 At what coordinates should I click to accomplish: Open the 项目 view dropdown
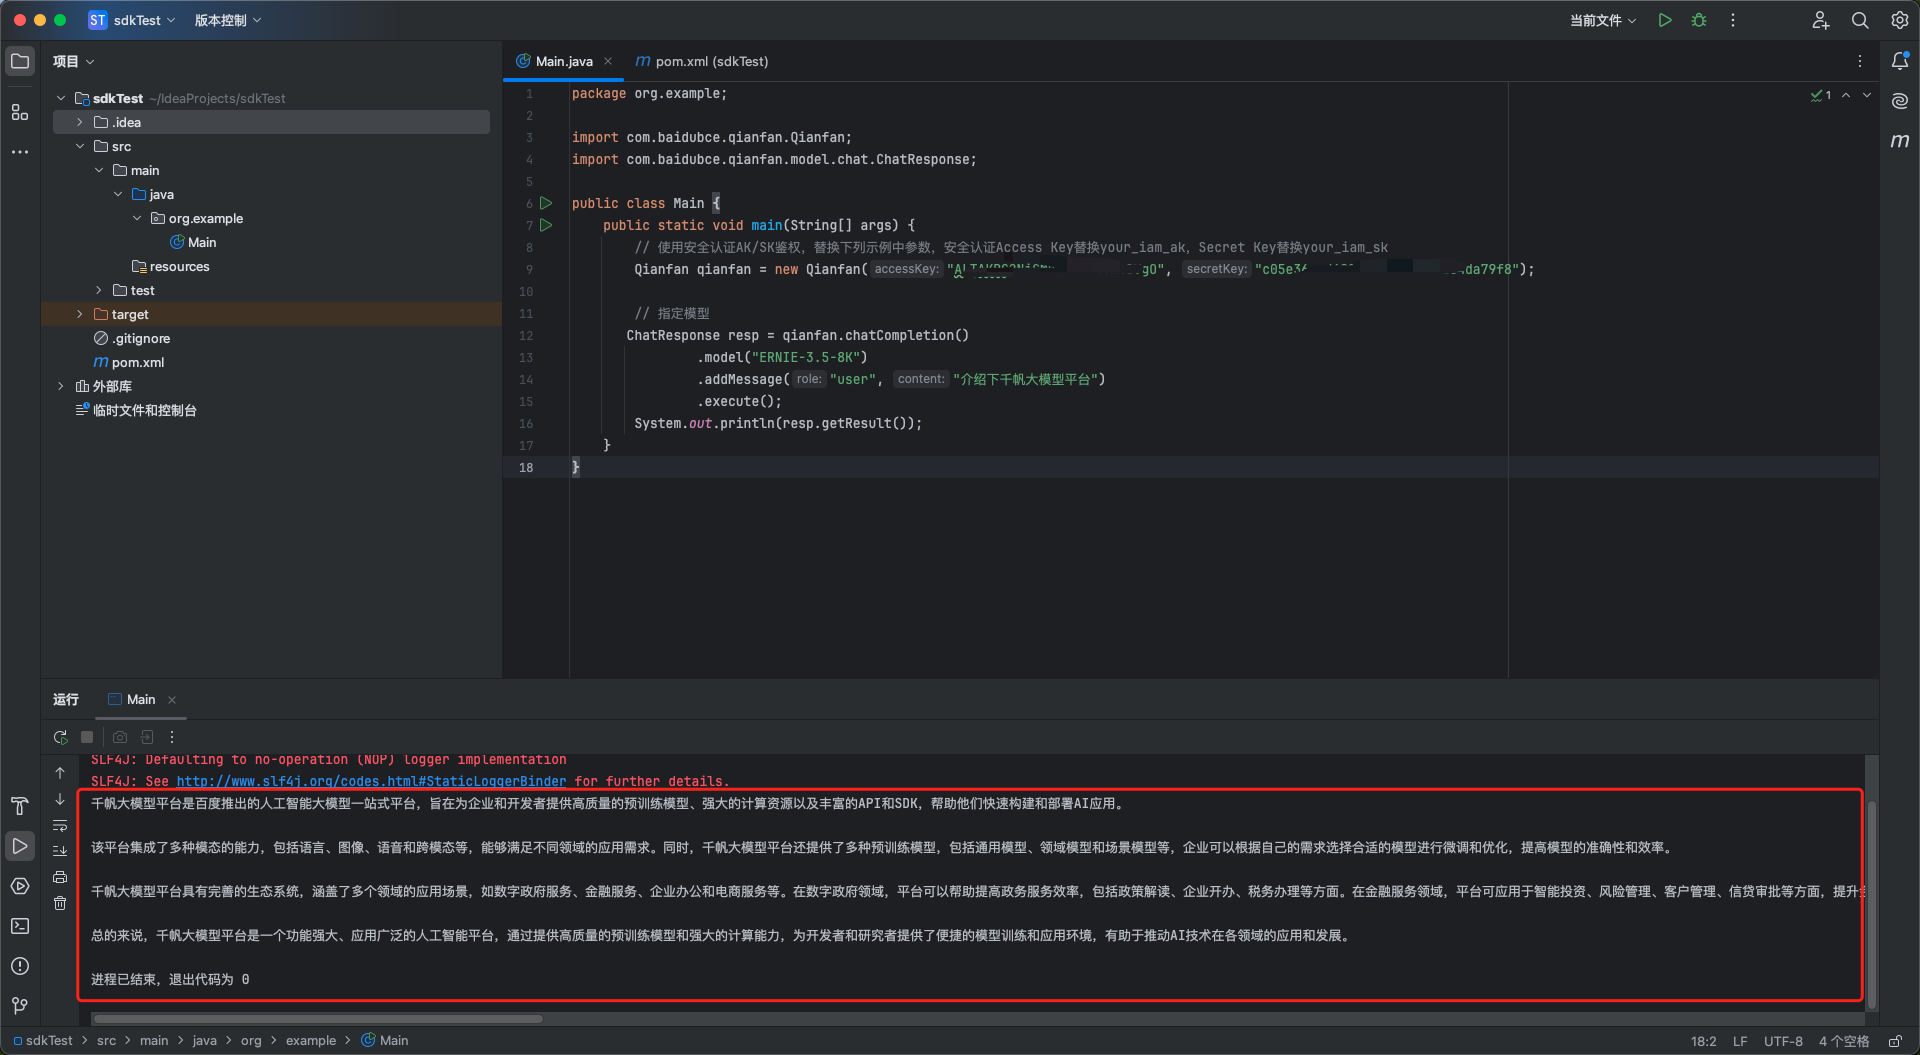74,61
